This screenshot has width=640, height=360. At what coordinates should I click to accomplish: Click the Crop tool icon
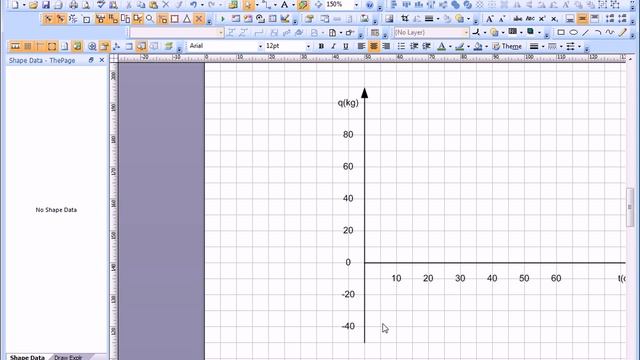pos(404,19)
